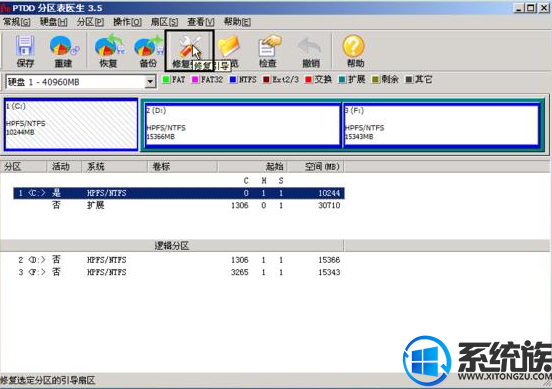Screen dimensions: 552x389
Task: Select the F: partition block in disk map
Action: coord(441,124)
